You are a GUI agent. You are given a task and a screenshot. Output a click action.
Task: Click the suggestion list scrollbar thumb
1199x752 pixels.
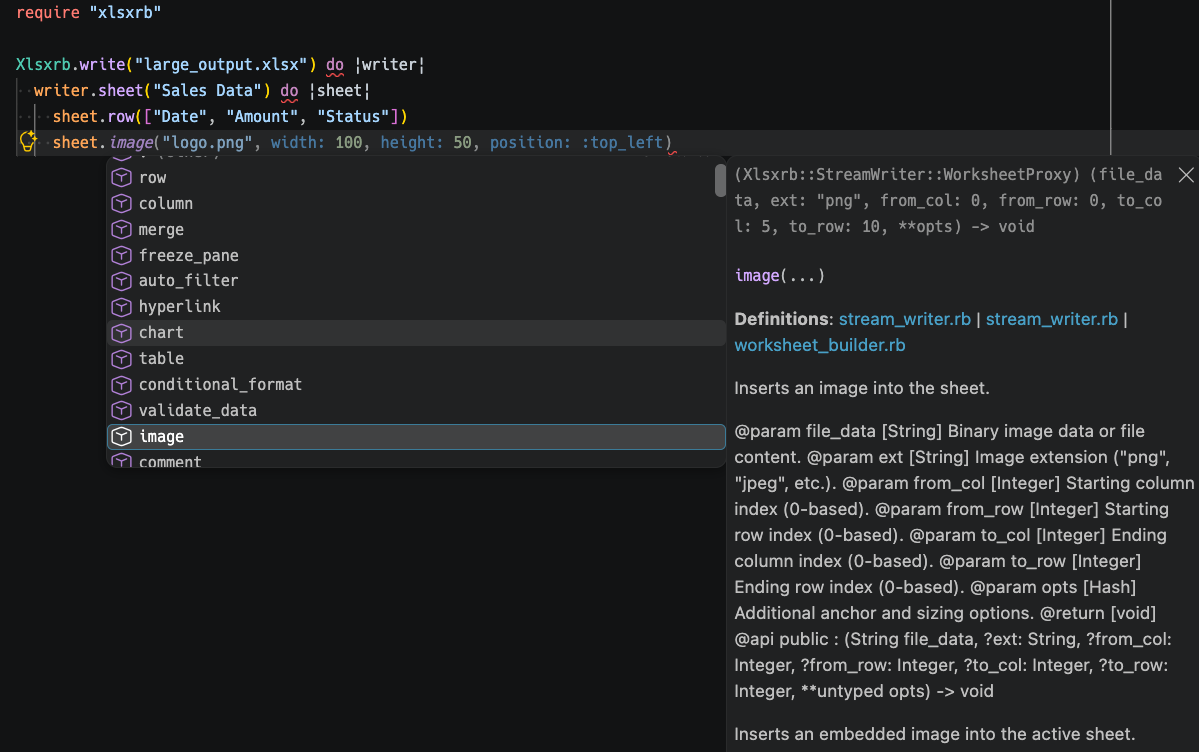point(720,181)
